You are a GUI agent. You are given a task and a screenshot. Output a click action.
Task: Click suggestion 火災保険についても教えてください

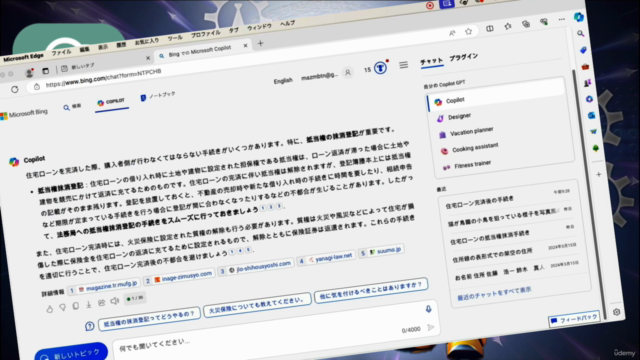click(257, 305)
